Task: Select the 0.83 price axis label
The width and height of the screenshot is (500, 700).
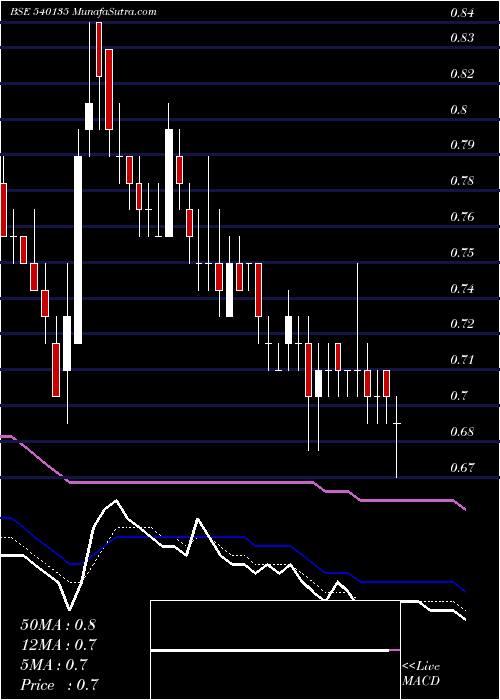Action: point(462,38)
